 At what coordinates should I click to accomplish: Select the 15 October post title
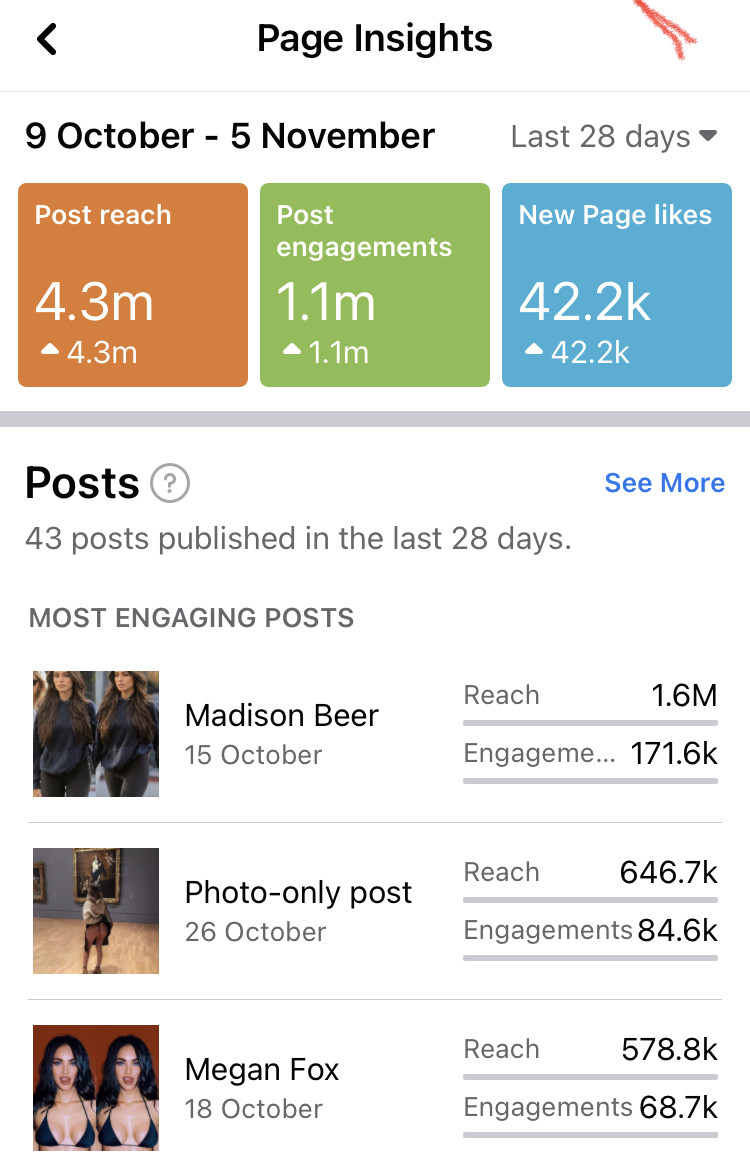[282, 716]
